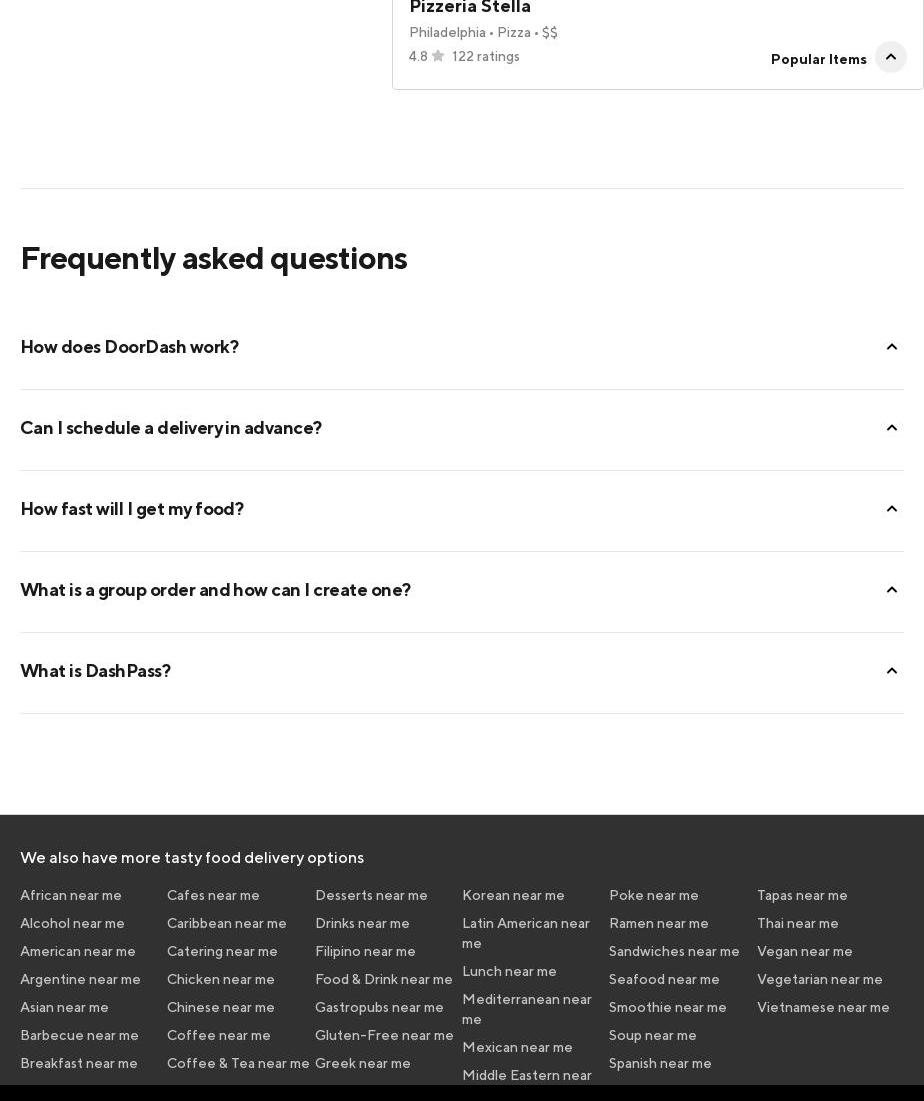Expand "Can I schedule a delivery in advance?"
Image resolution: width=924 pixels, height=1101 pixels.
point(891,428)
